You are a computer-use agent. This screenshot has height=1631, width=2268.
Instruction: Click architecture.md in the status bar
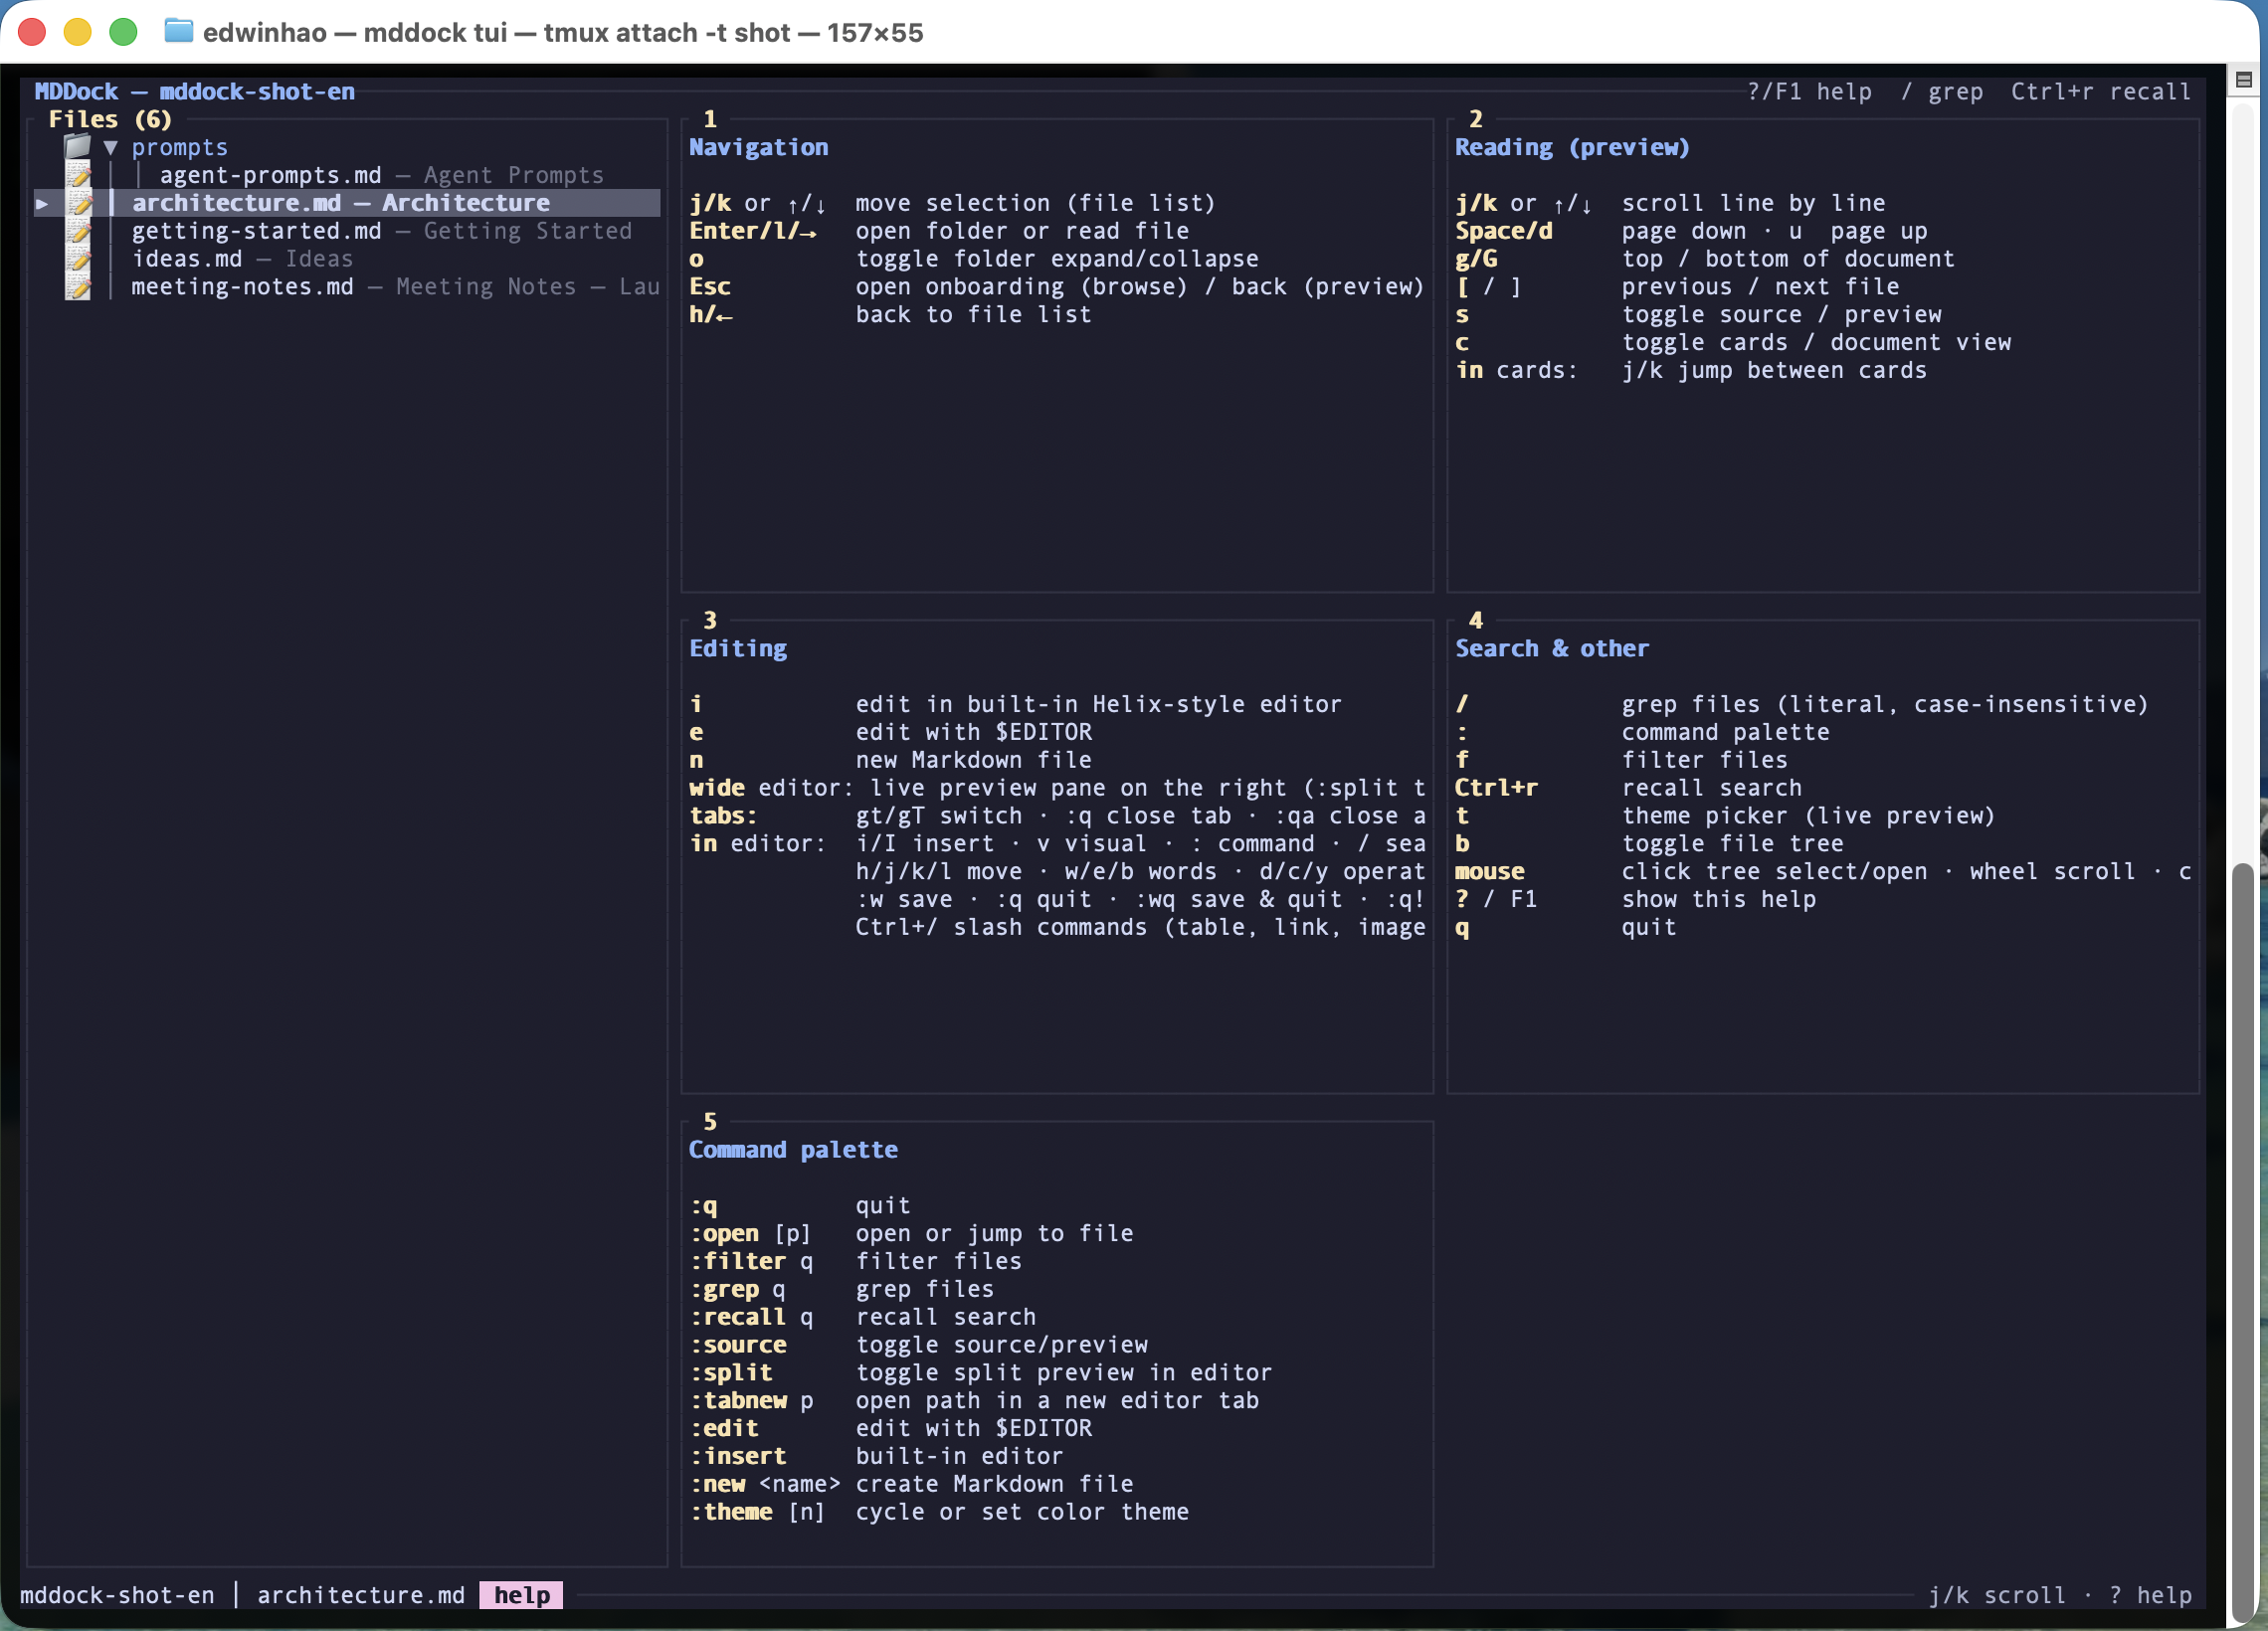coord(361,1595)
